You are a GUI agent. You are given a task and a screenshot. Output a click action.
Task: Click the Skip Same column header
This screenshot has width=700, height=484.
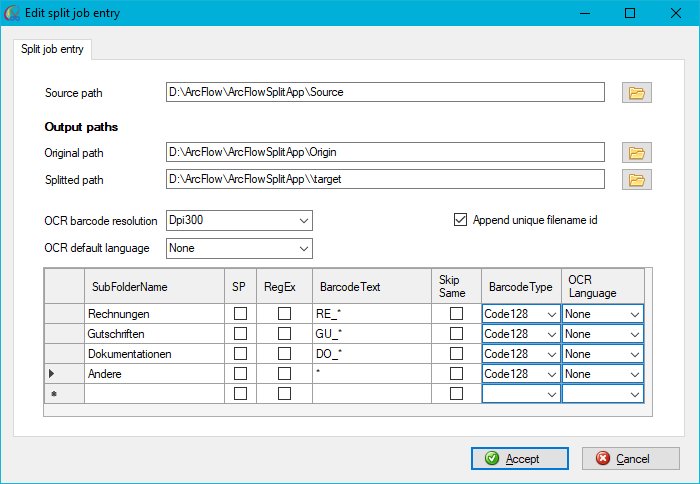click(456, 286)
